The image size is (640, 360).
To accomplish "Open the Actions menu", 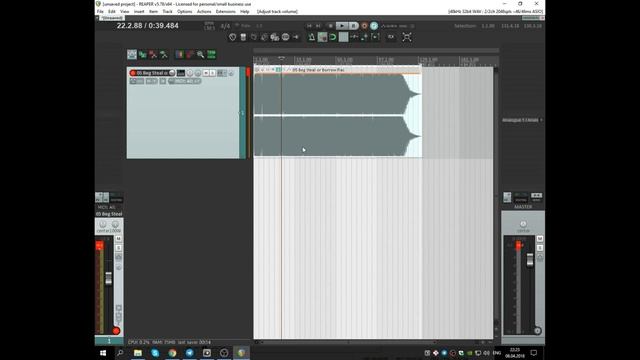I will [x=204, y=11].
